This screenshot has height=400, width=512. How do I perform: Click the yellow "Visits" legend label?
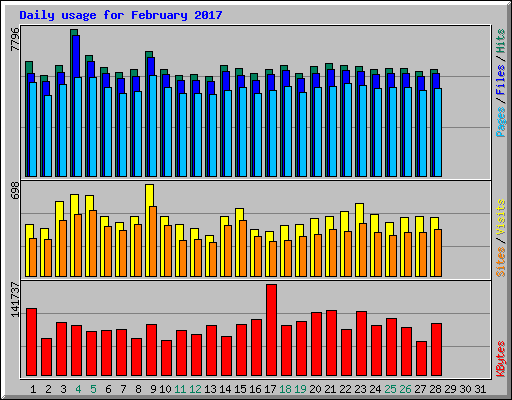[500, 217]
